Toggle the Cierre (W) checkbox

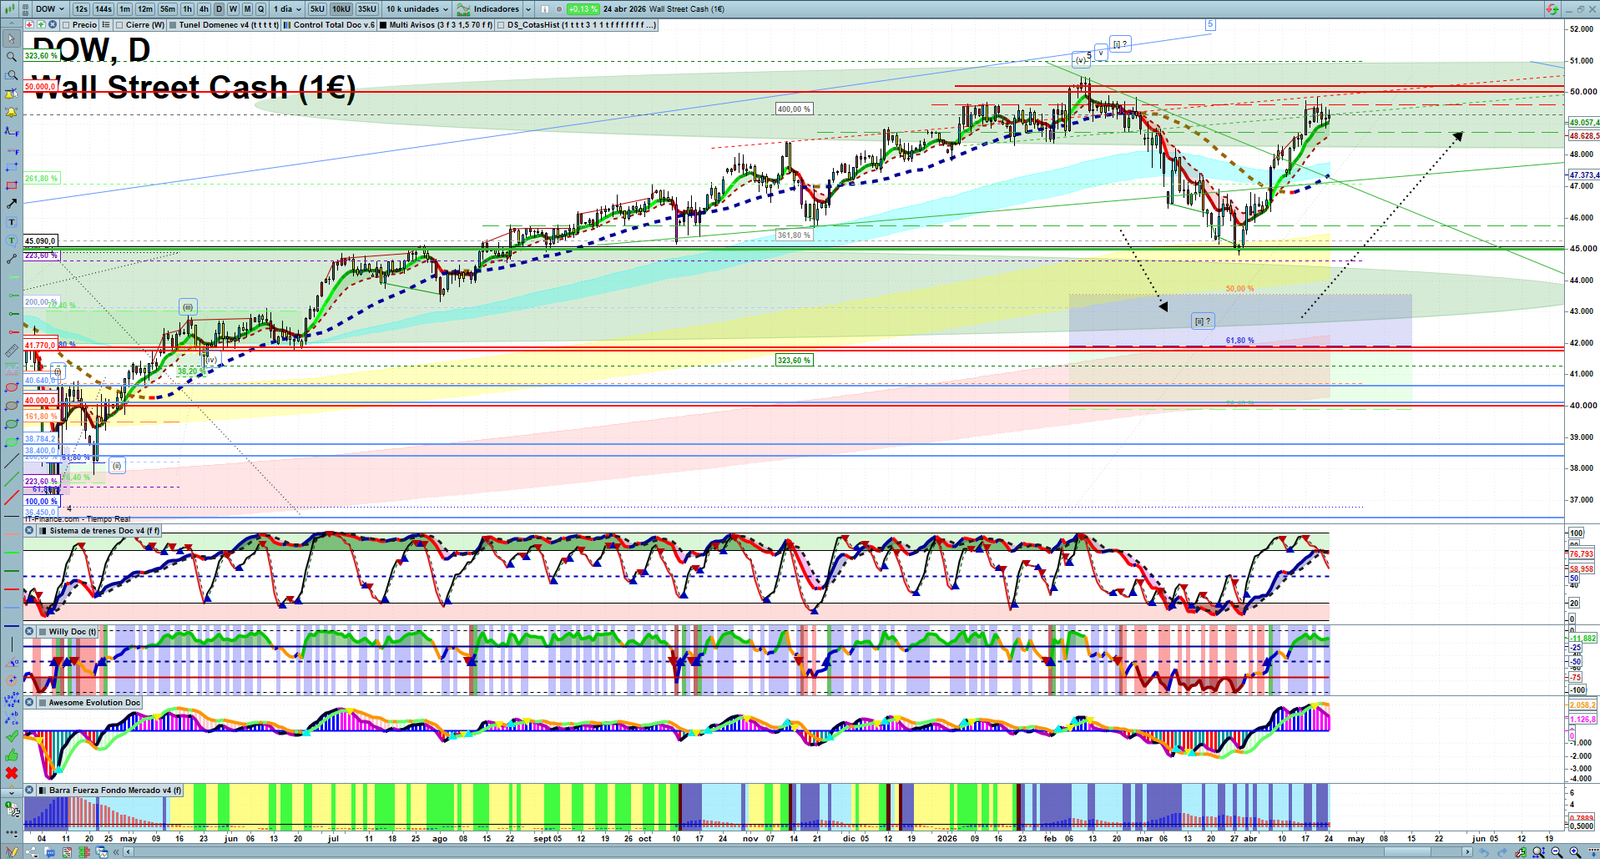point(120,25)
